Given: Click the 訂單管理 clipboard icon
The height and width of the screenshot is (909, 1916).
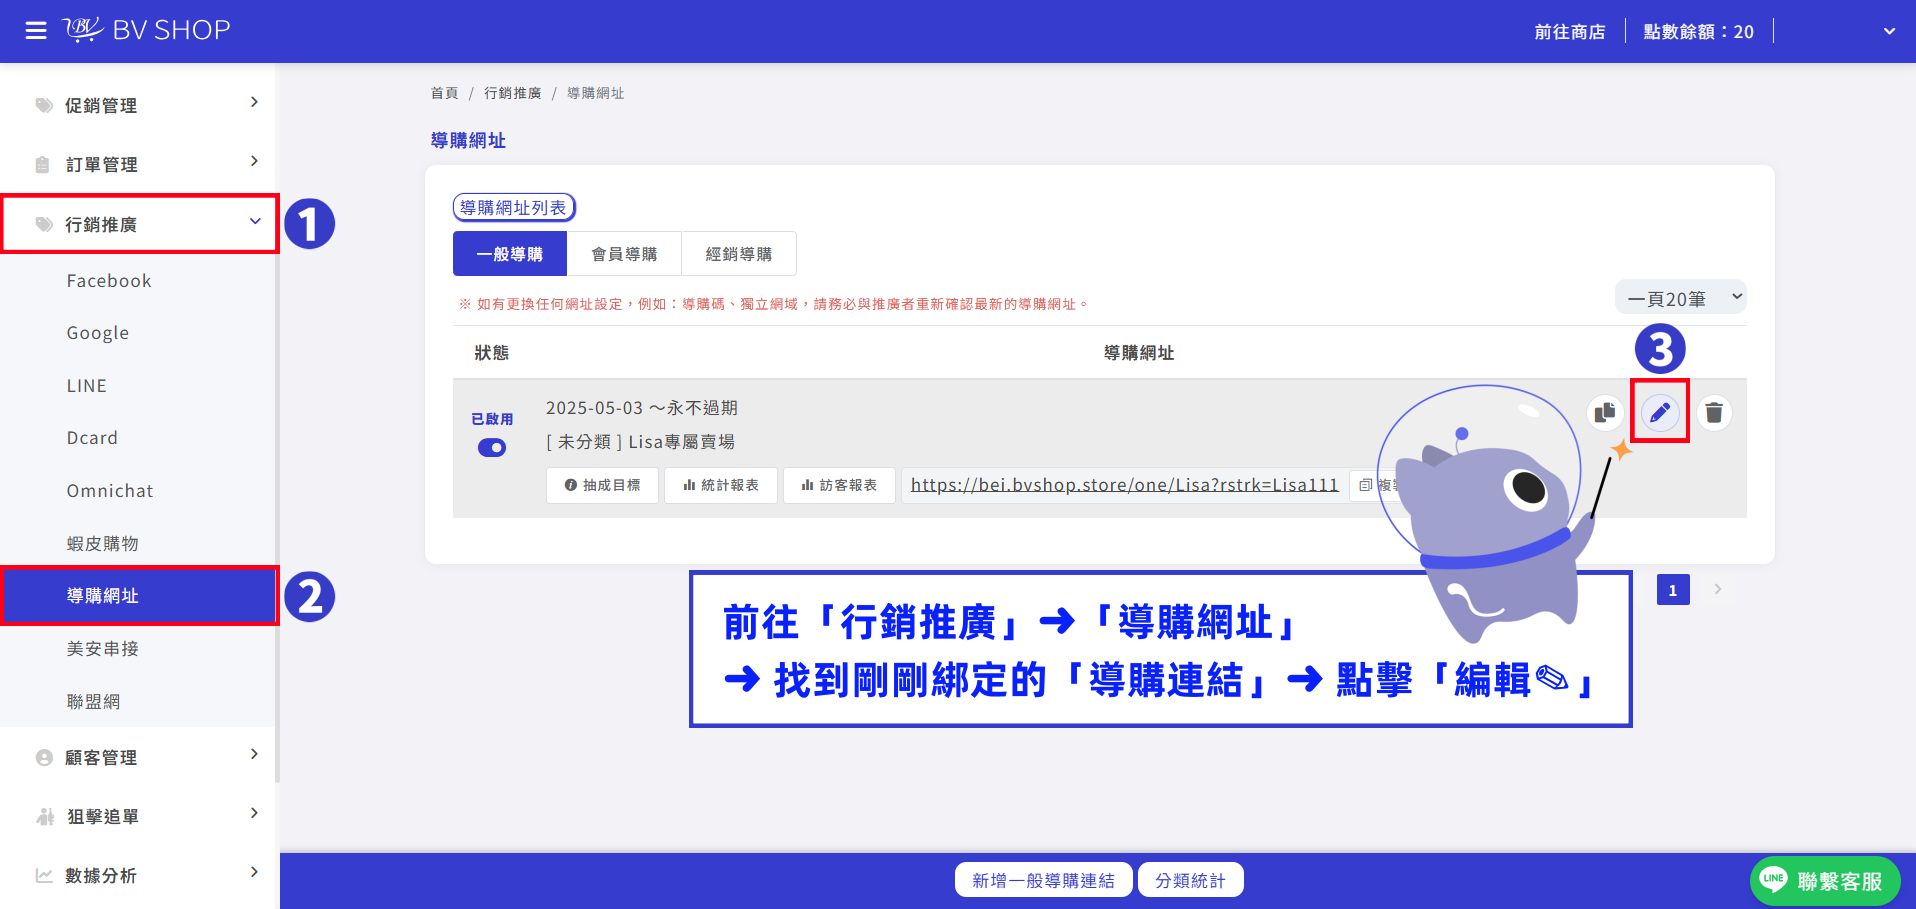Looking at the screenshot, I should coord(42,164).
